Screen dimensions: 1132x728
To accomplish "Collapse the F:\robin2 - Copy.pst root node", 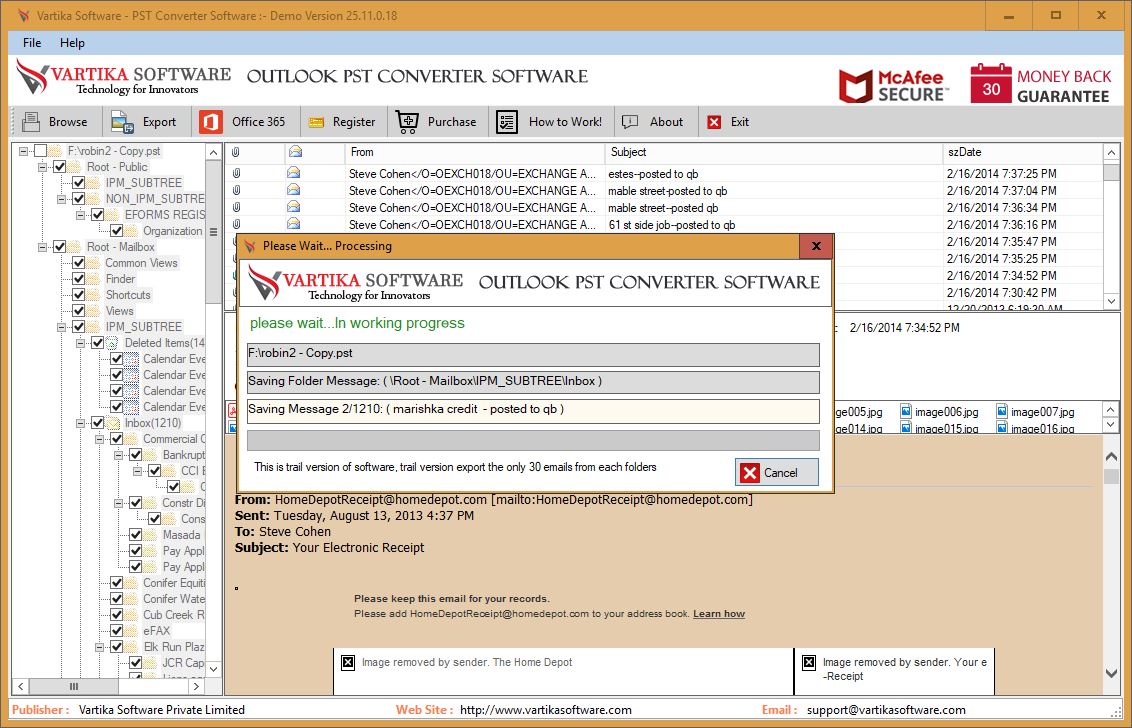I will tap(24, 151).
